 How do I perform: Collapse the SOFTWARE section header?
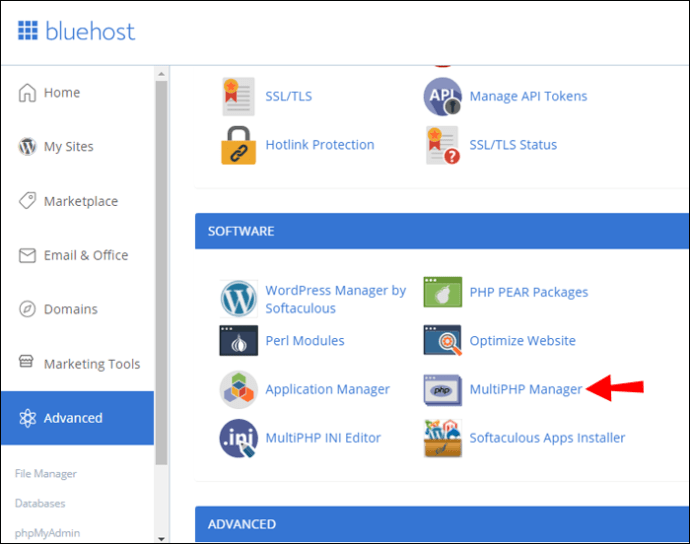pos(442,231)
